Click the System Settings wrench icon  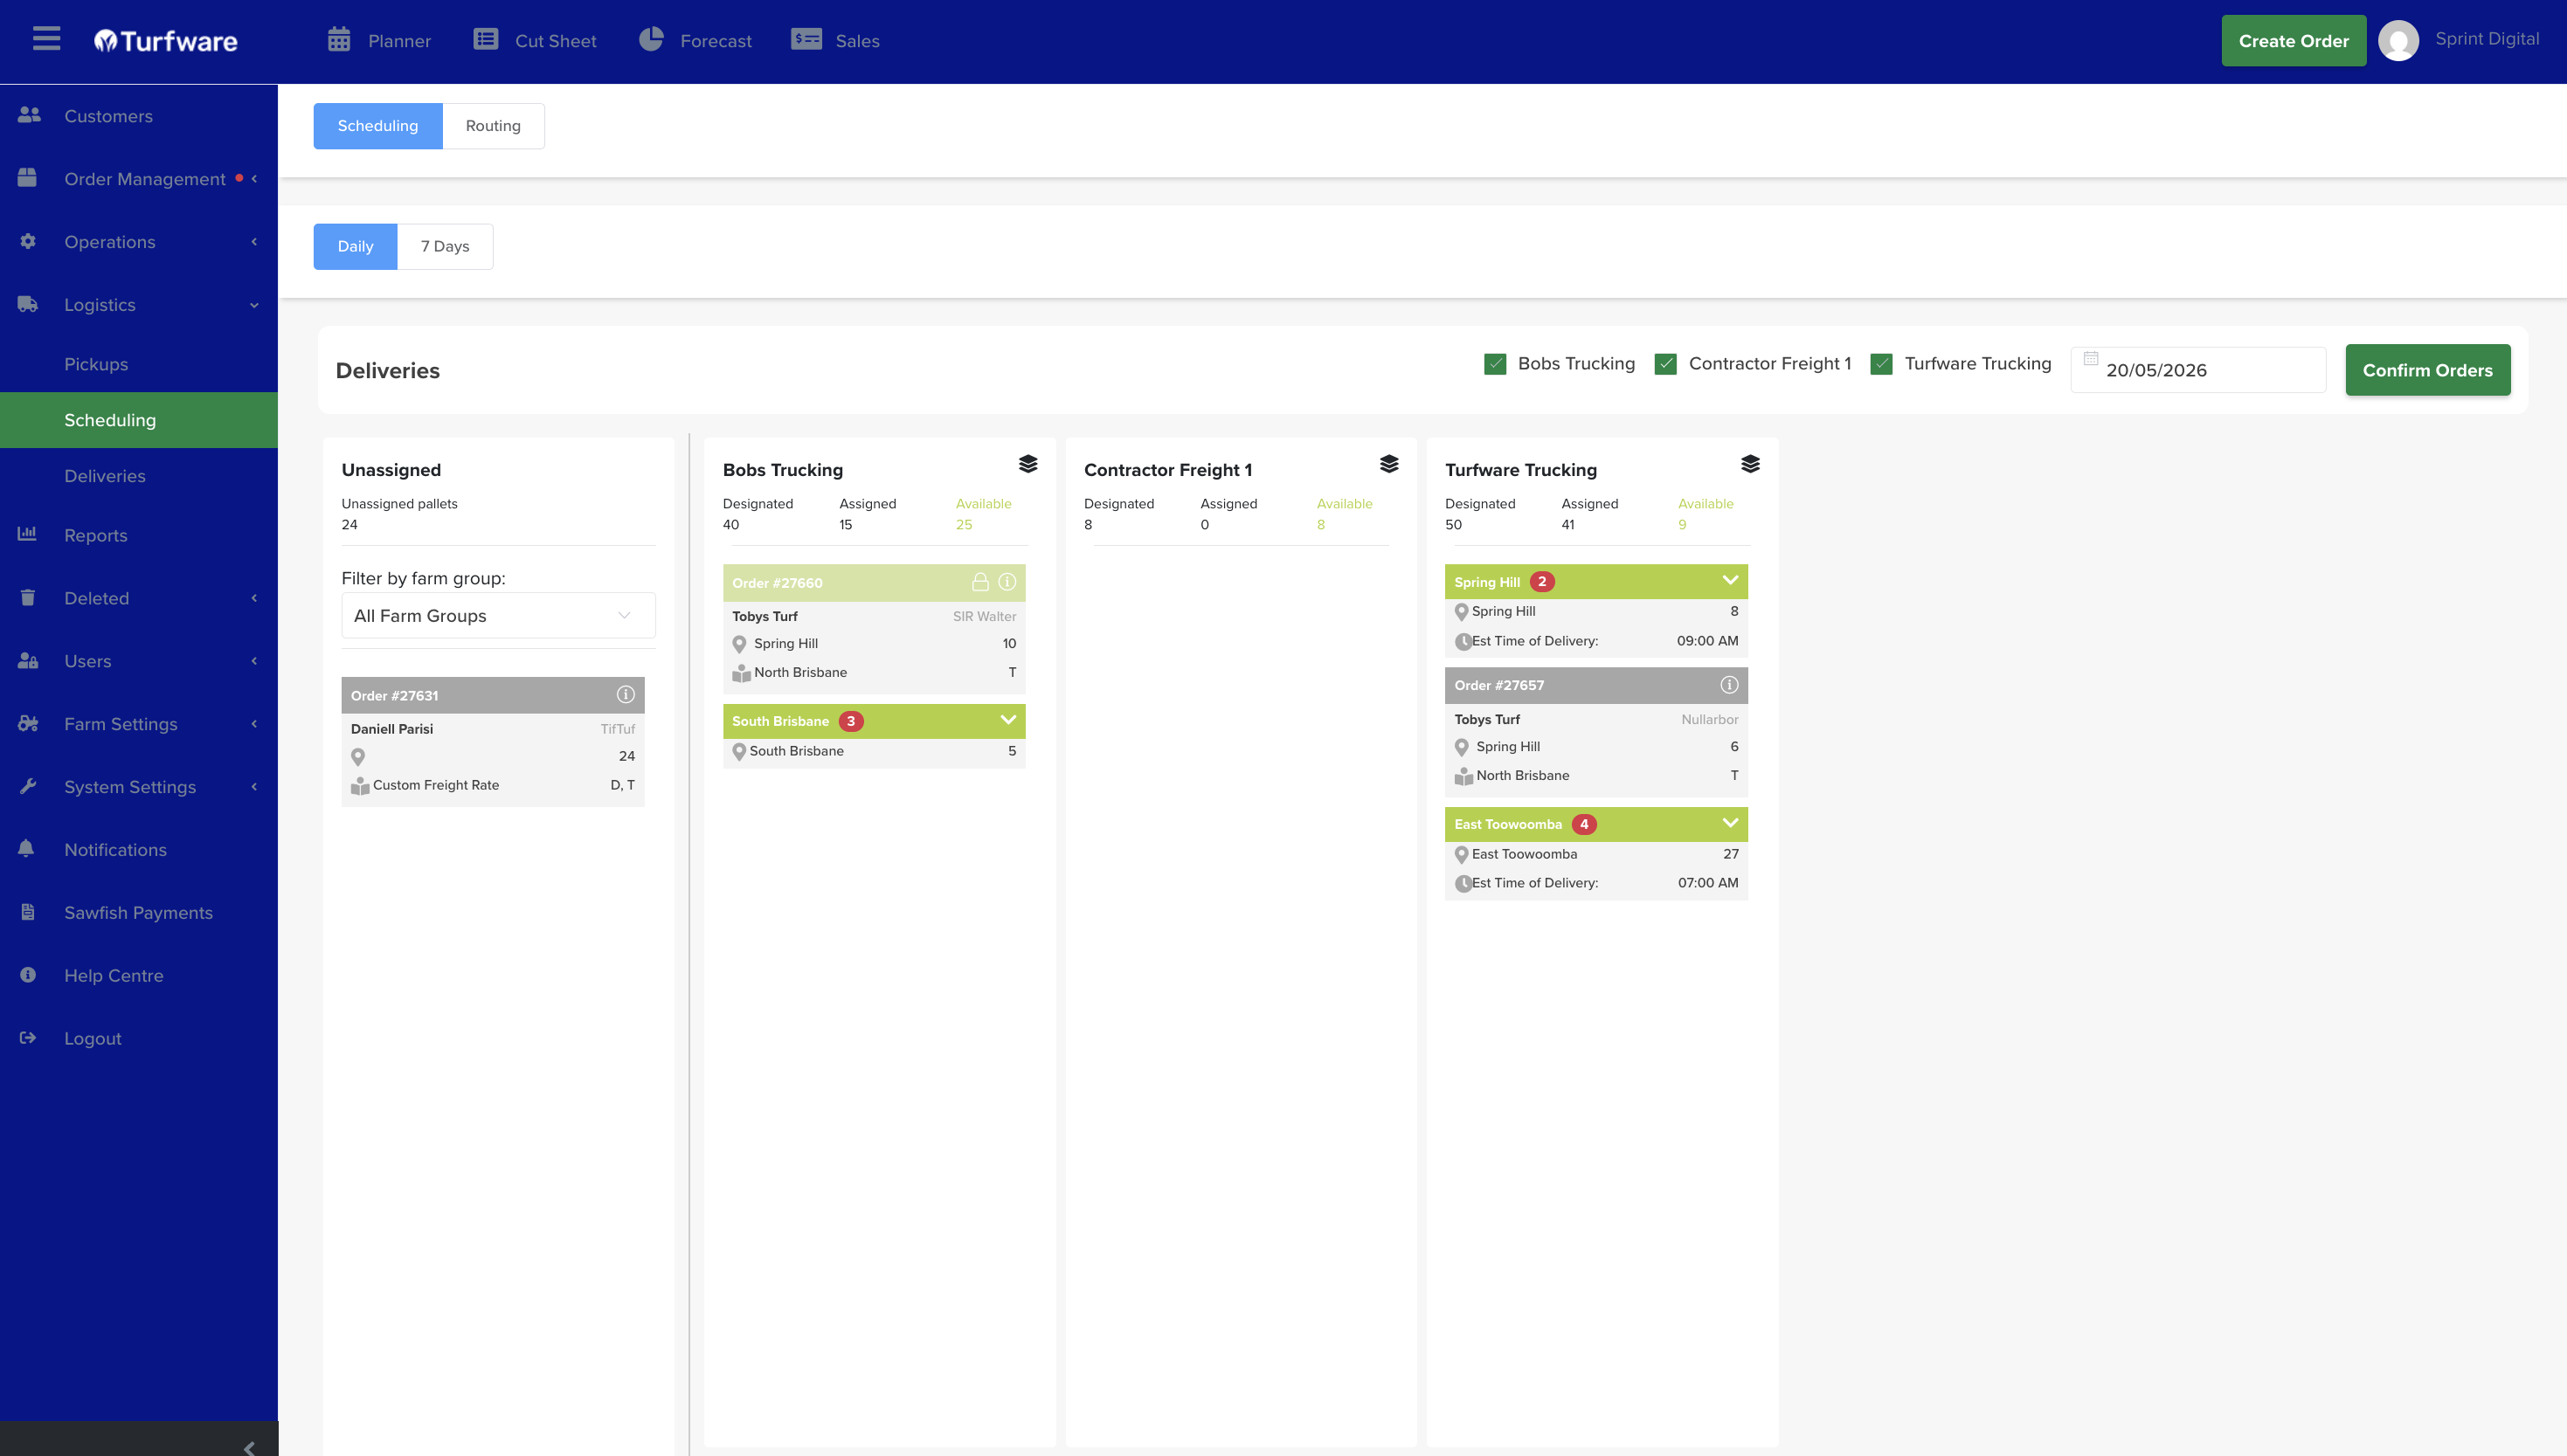click(28, 786)
